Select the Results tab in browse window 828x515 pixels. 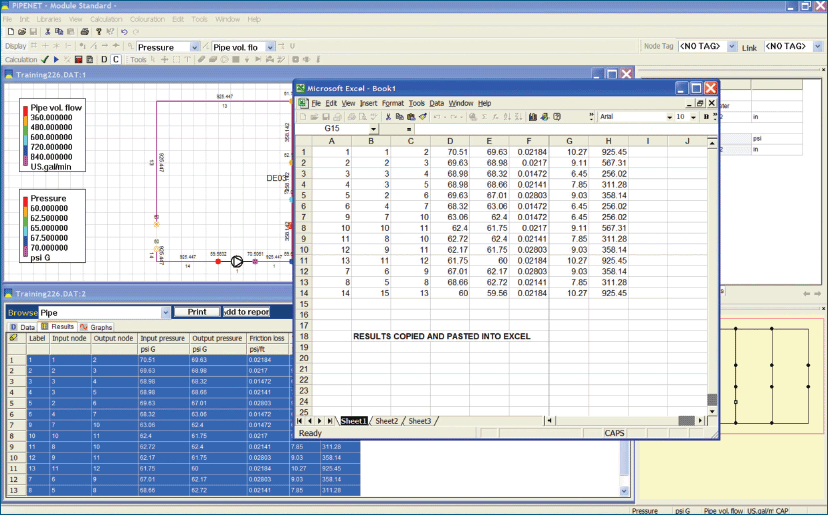point(57,326)
